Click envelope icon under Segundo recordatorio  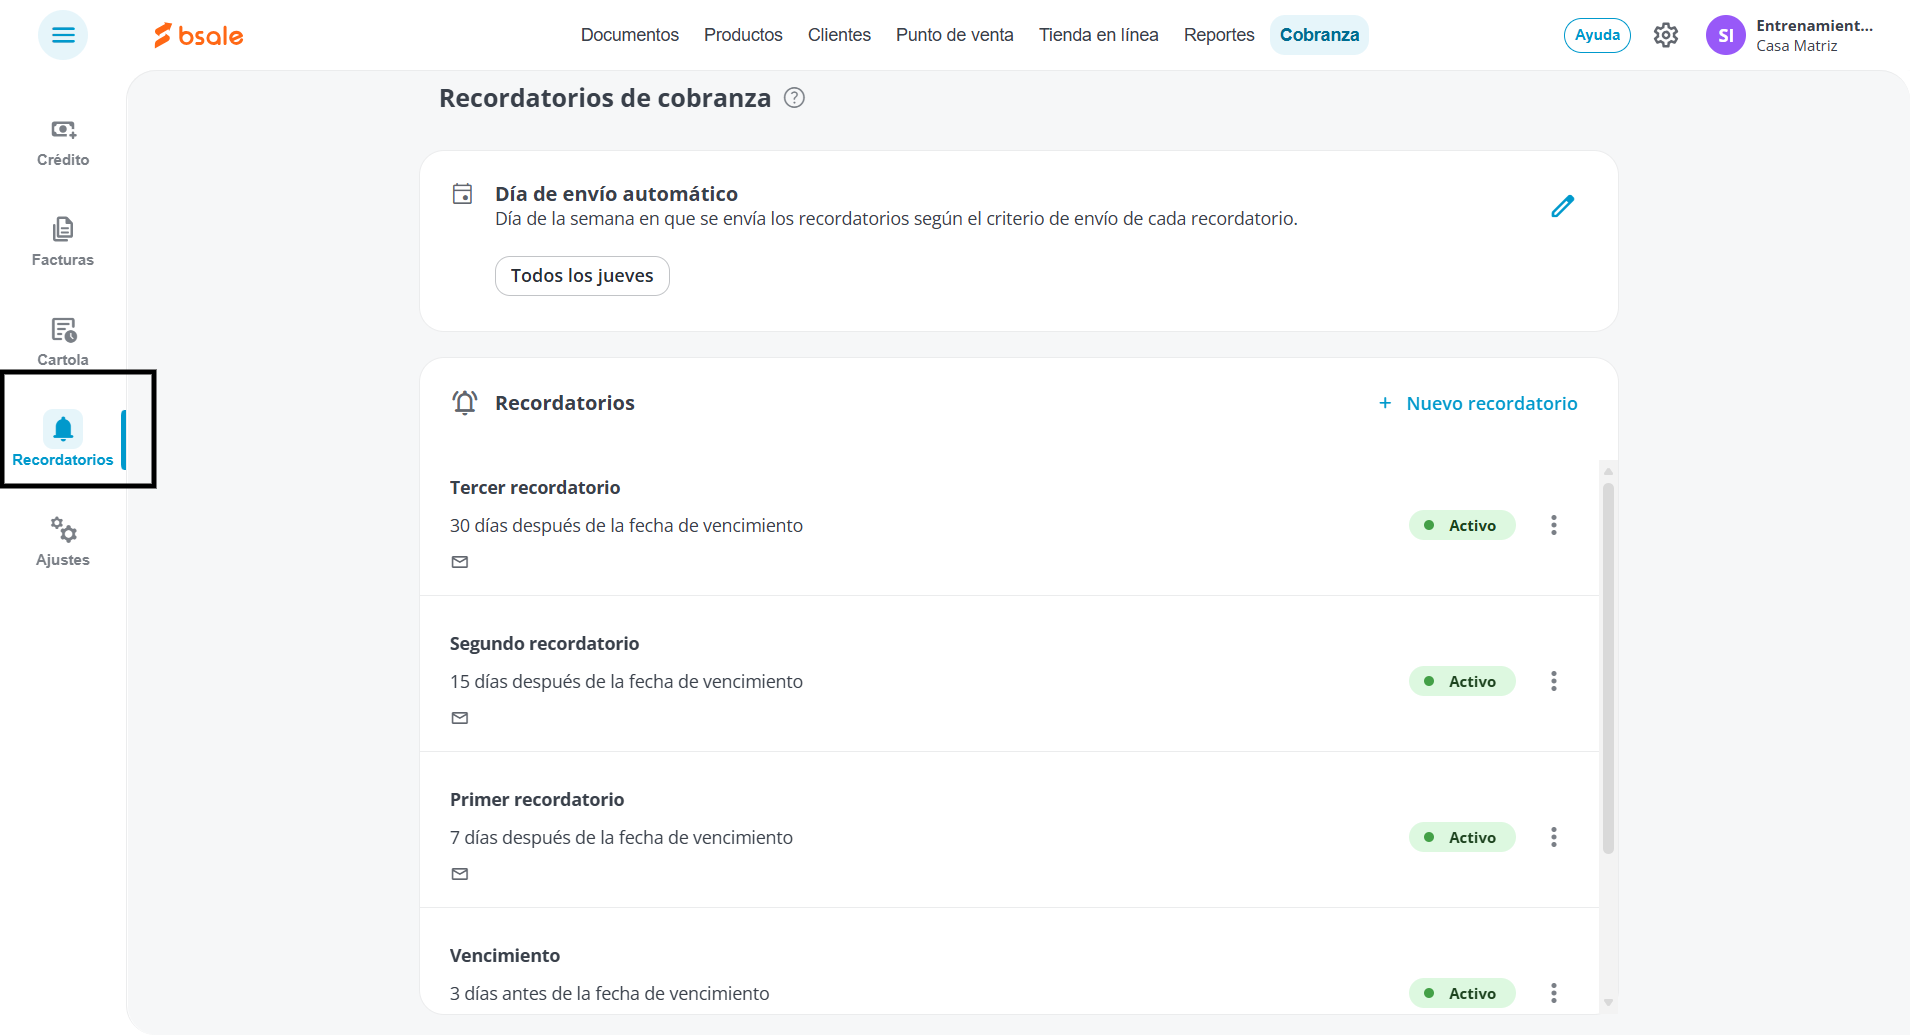460,718
